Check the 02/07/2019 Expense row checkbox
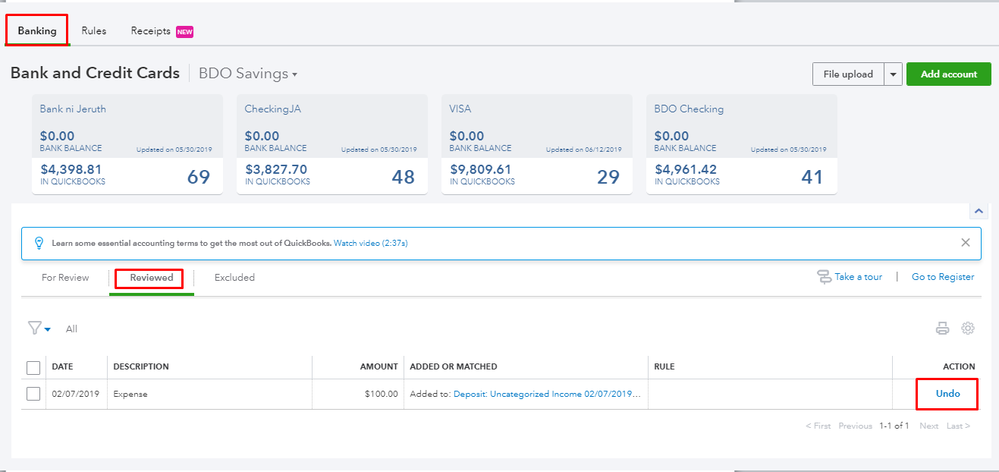 34,394
